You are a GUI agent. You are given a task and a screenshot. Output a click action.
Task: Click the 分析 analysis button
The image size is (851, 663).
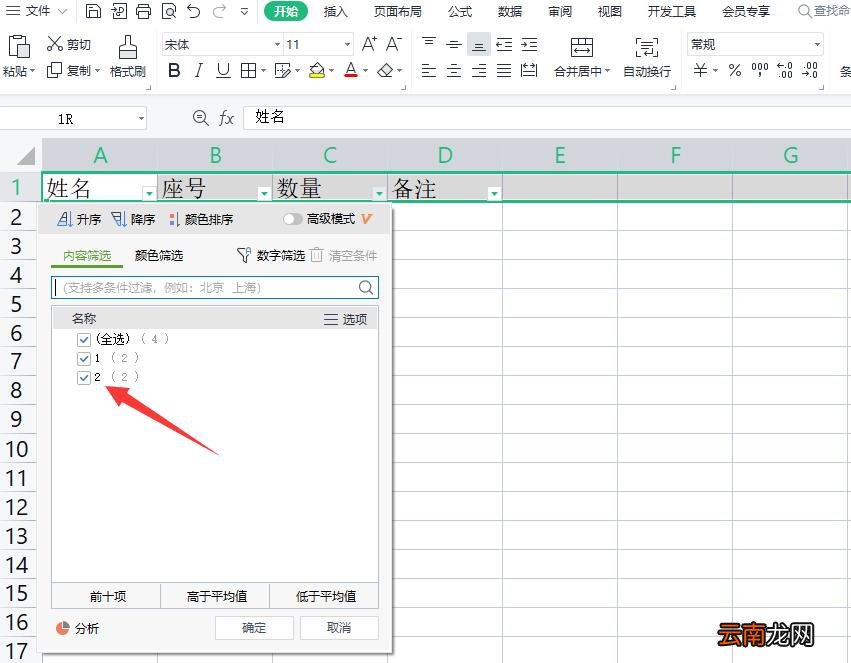(78, 628)
